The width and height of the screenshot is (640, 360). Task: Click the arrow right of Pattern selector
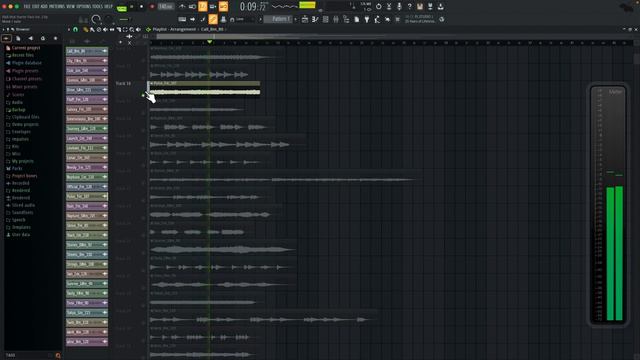[296, 19]
